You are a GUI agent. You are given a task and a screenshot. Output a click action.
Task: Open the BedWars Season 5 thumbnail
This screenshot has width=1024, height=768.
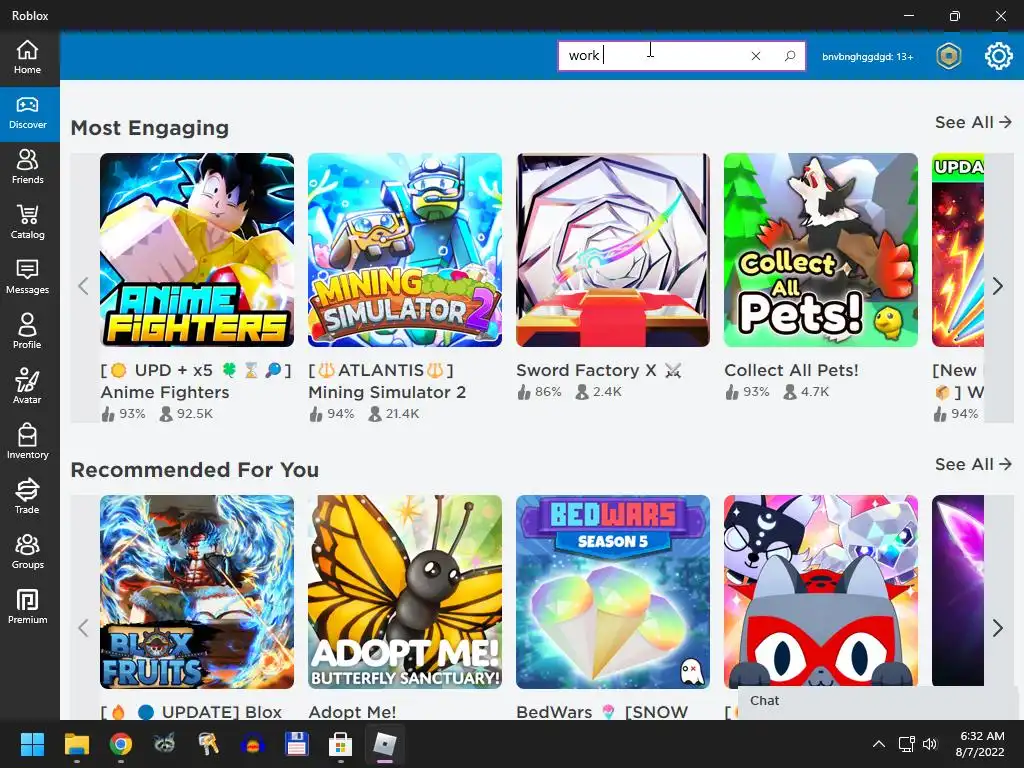[x=613, y=592]
